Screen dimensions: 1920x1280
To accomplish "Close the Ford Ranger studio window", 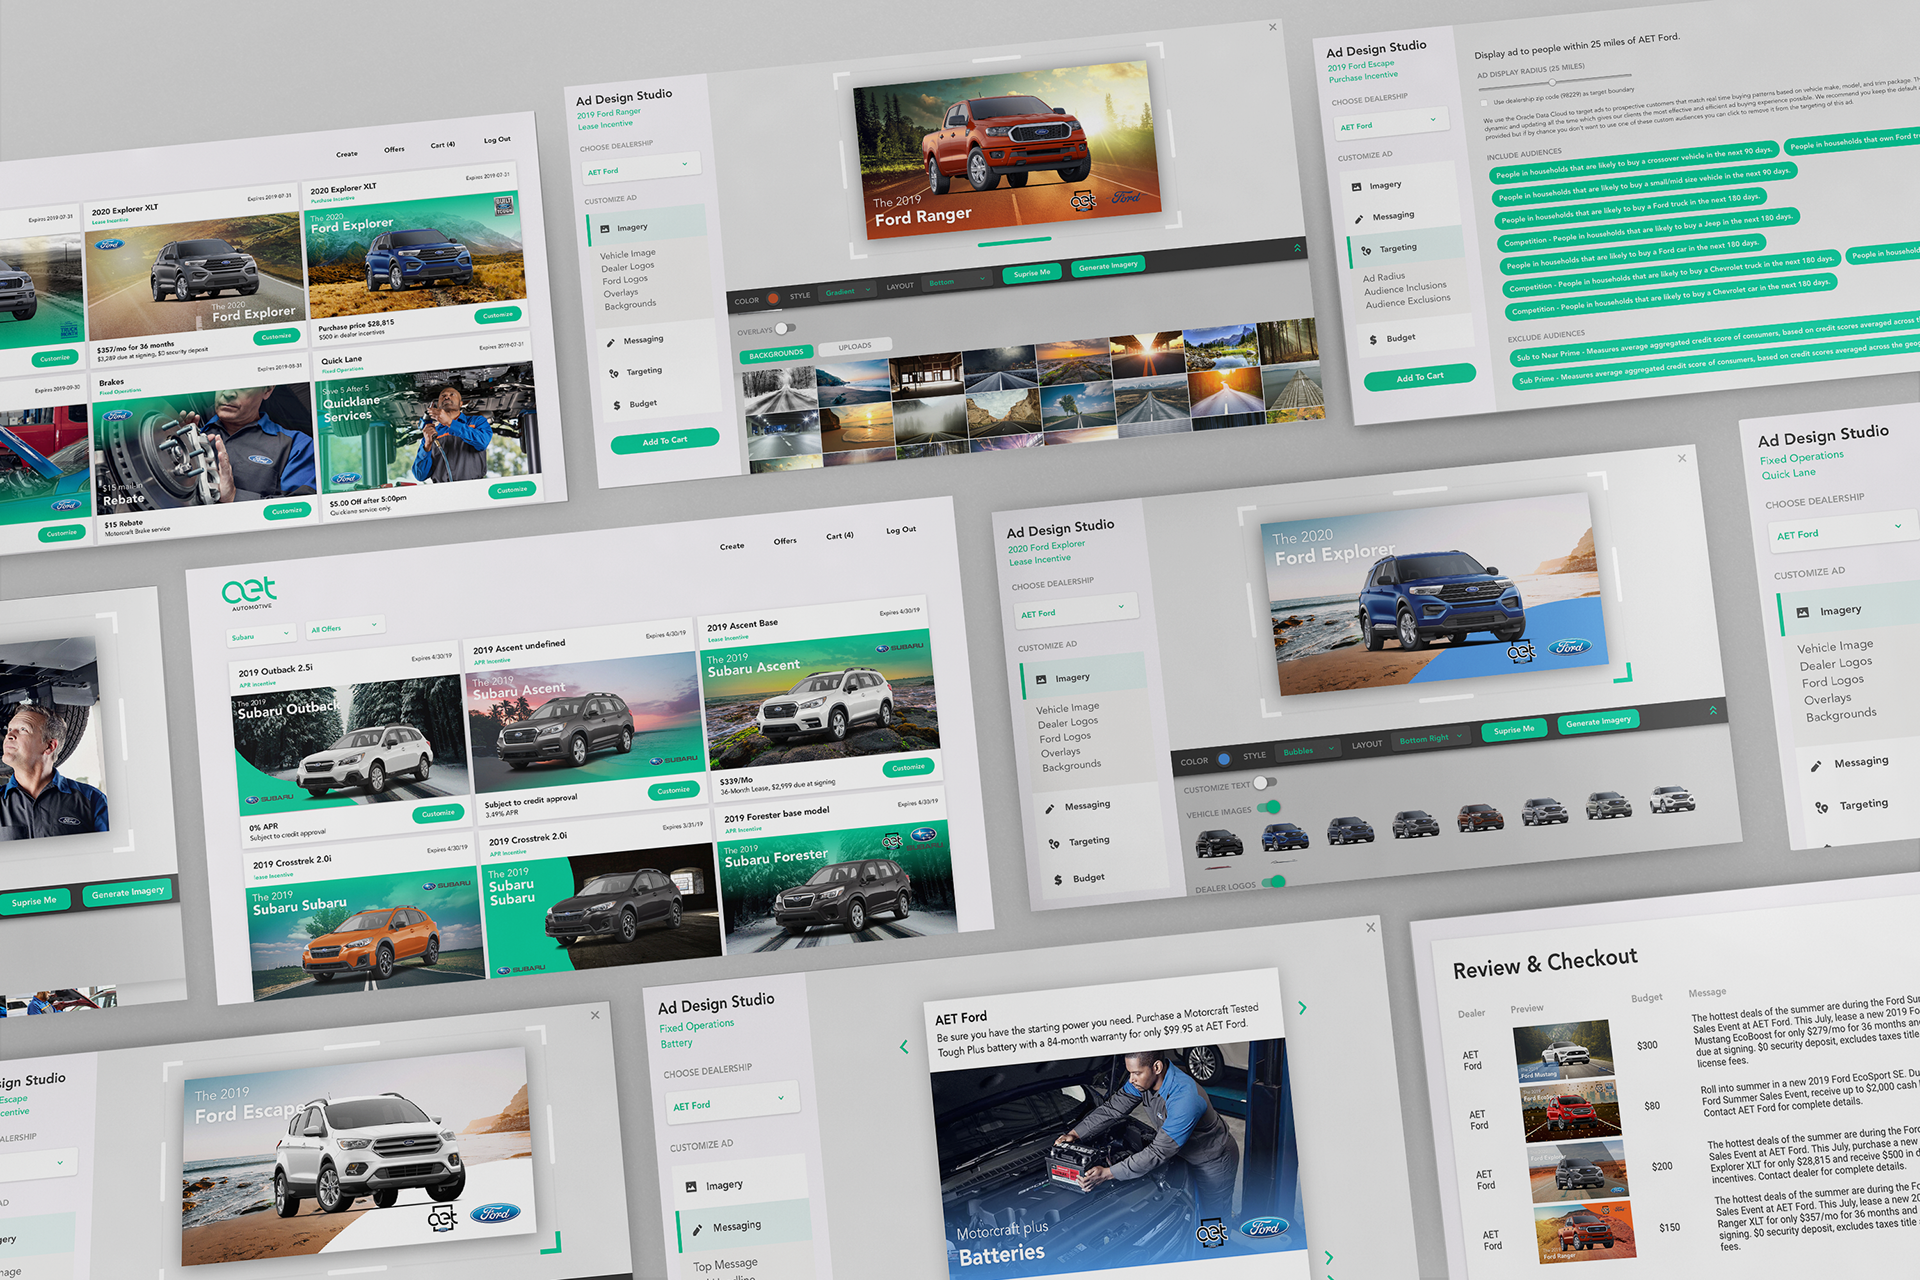I will [x=1273, y=27].
